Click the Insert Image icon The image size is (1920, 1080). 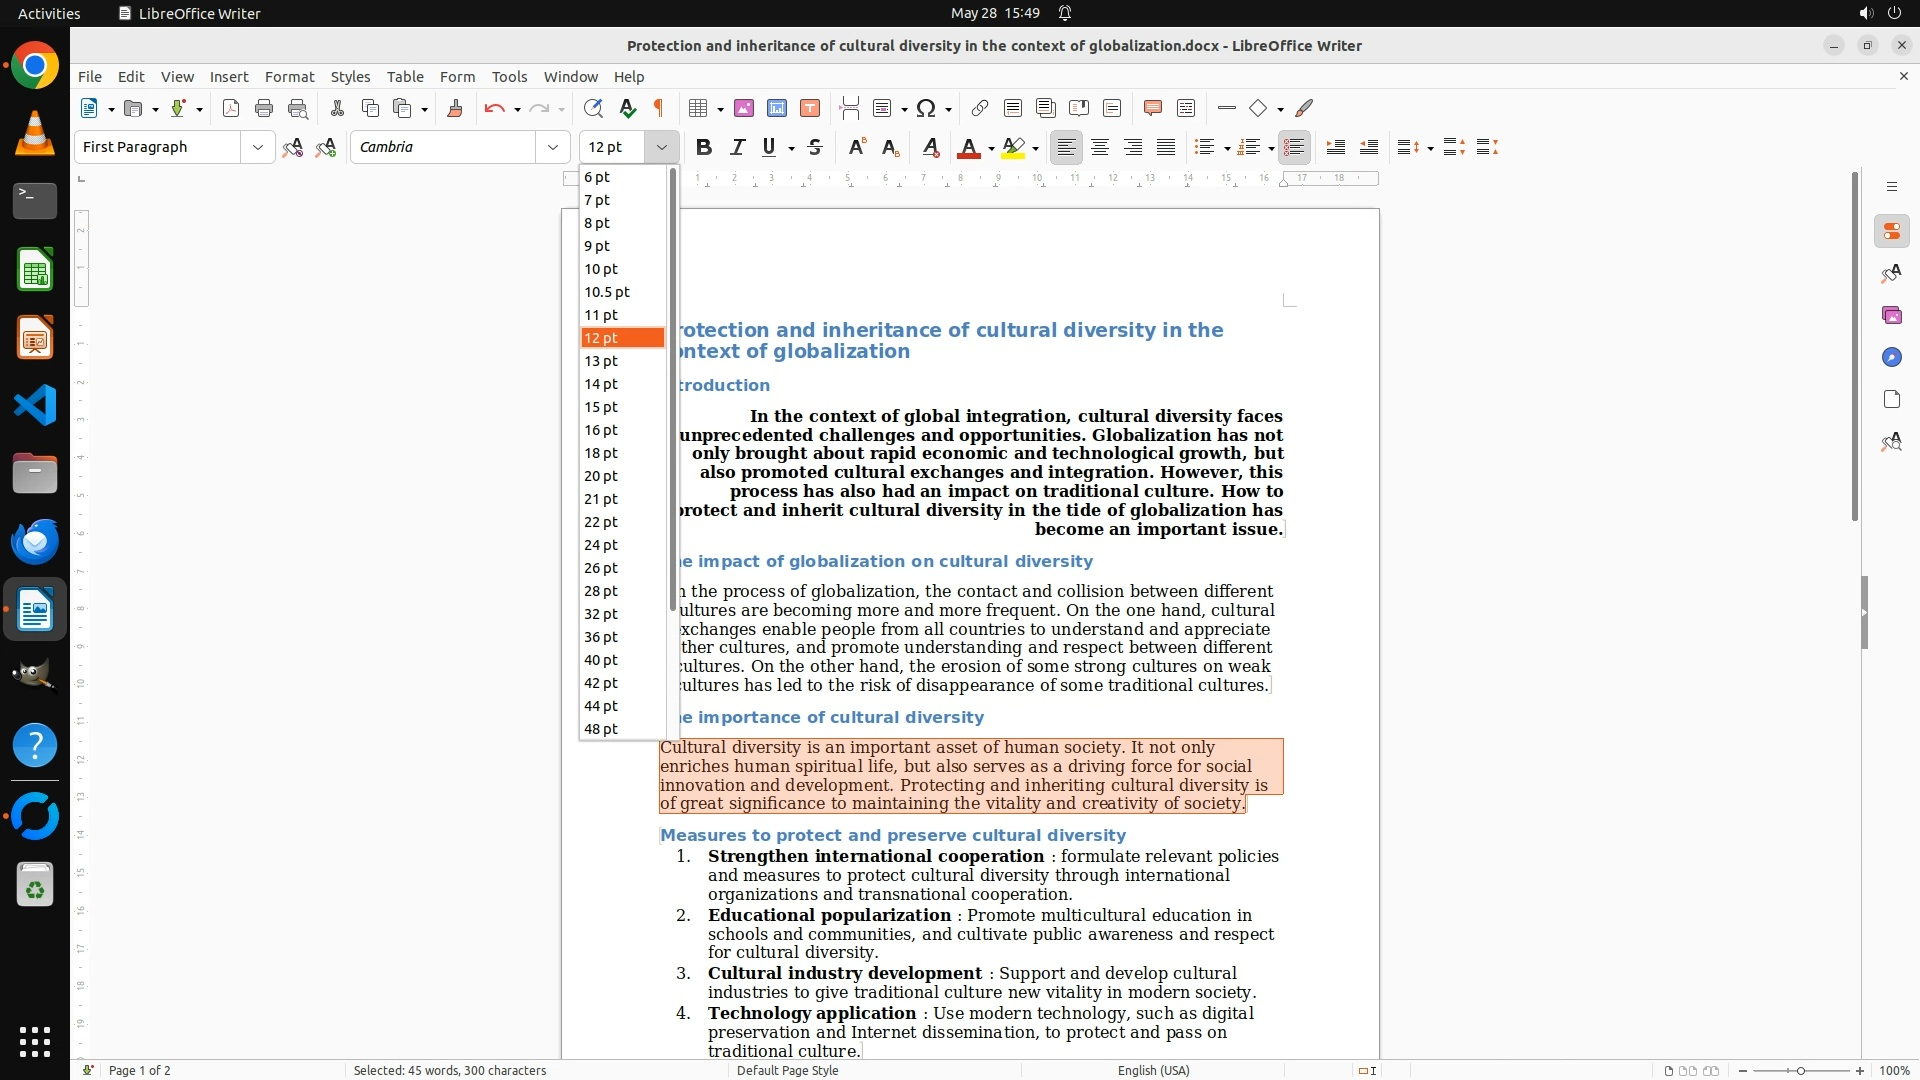pos(744,108)
